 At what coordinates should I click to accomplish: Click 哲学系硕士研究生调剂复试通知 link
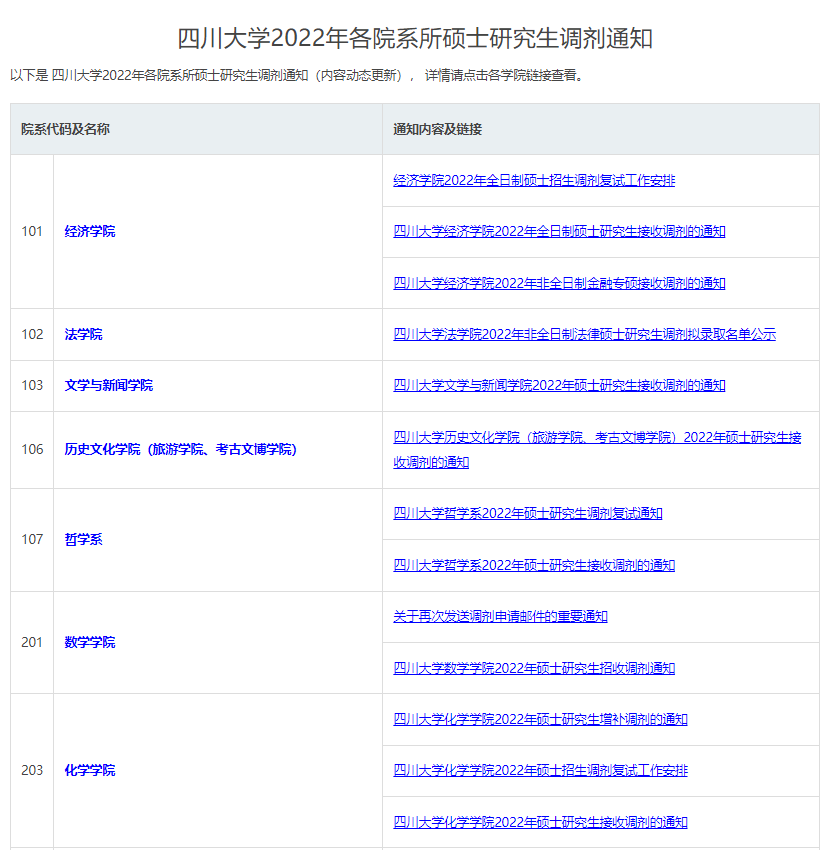pos(527,513)
